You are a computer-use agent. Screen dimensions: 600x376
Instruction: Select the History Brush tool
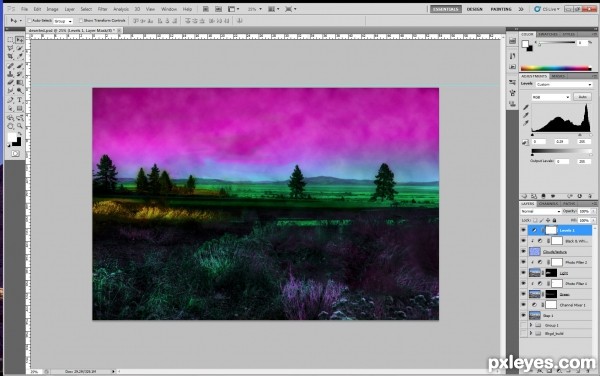point(20,74)
